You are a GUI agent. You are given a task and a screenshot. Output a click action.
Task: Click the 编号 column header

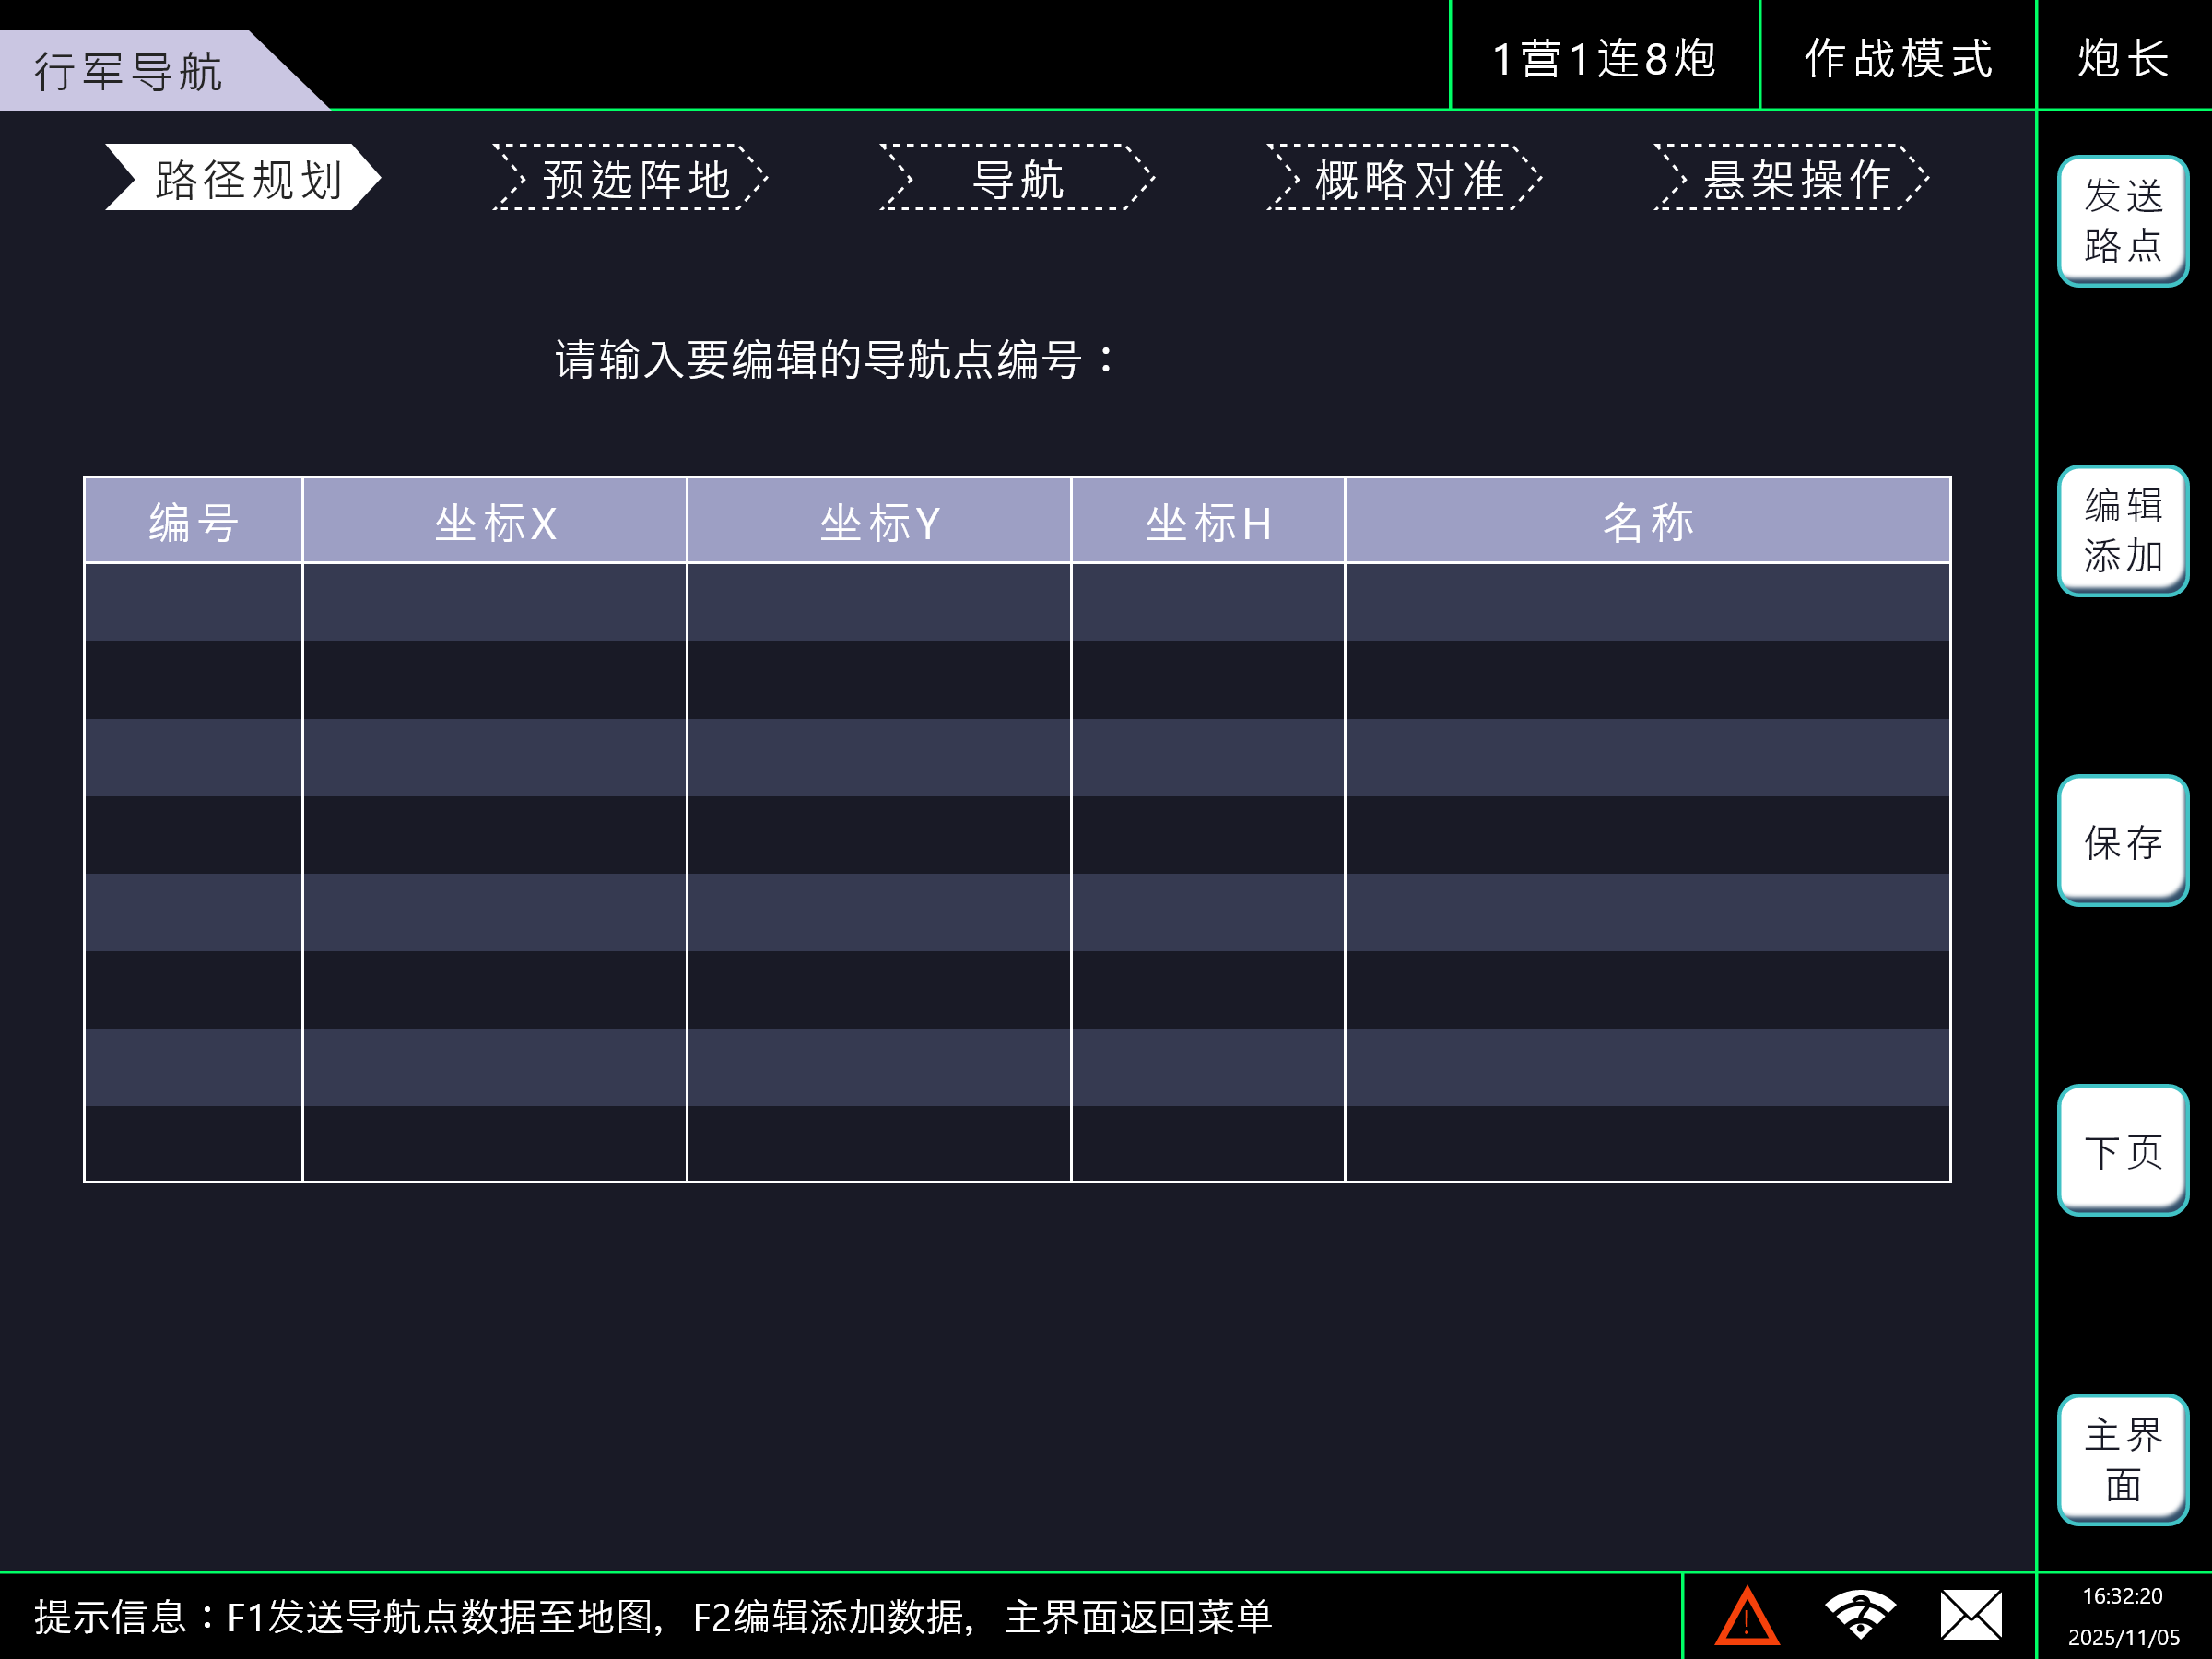(x=194, y=522)
